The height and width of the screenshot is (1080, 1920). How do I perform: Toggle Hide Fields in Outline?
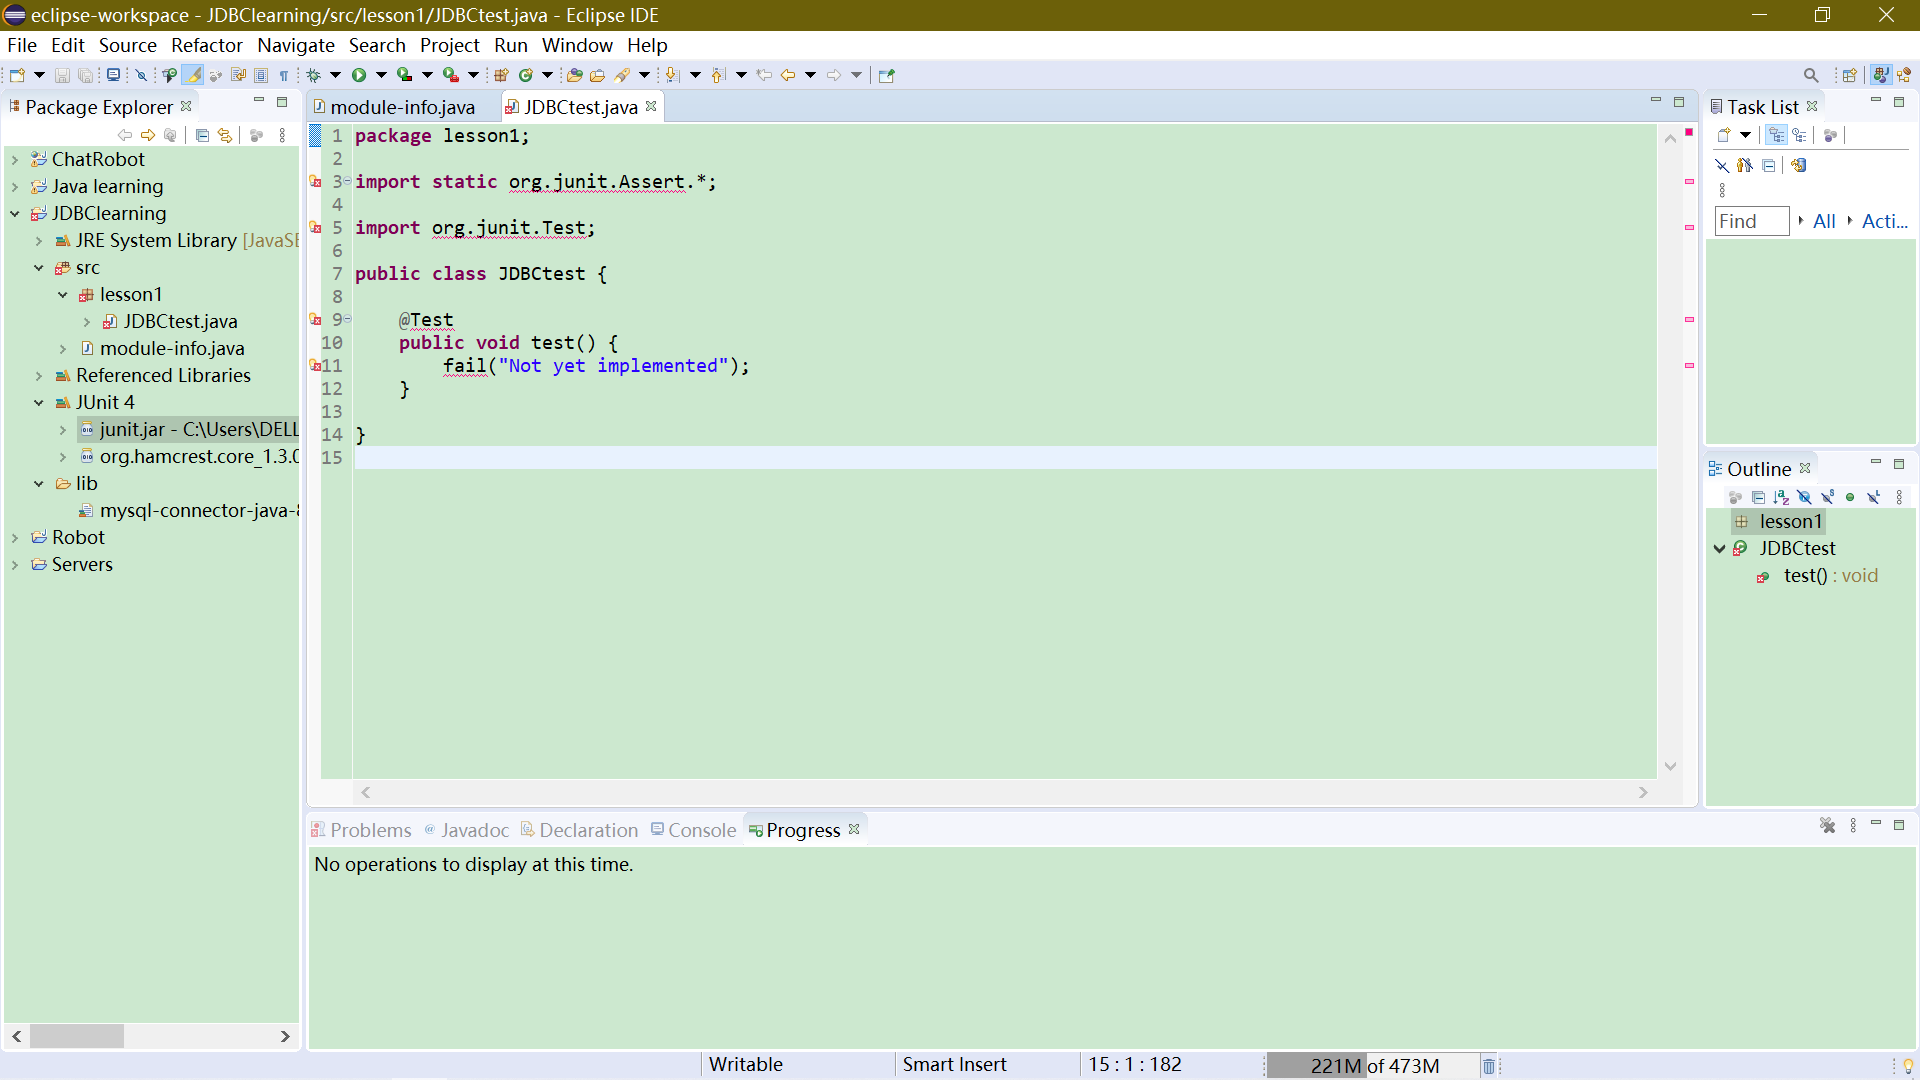point(1804,497)
